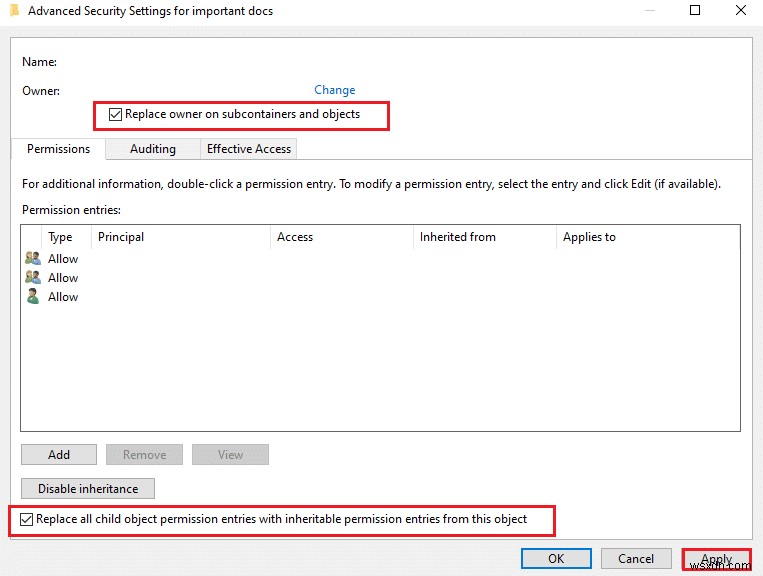This screenshot has width=763, height=576.
Task: Click the Principal column header
Action: (x=181, y=237)
